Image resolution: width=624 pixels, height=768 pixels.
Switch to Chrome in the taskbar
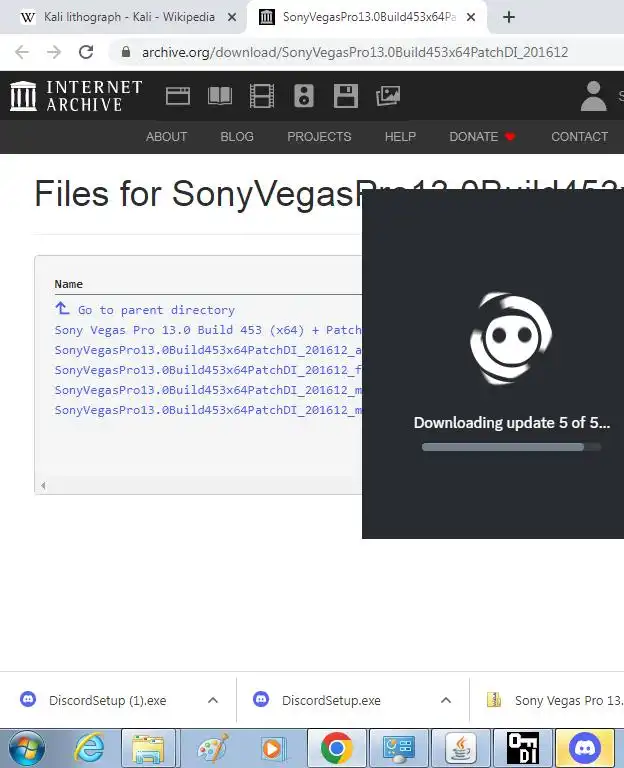pos(336,749)
